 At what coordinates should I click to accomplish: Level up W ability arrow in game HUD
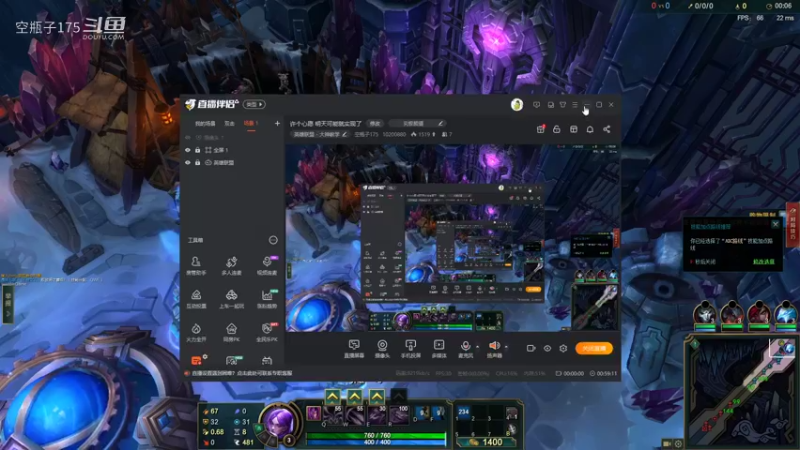355,396
